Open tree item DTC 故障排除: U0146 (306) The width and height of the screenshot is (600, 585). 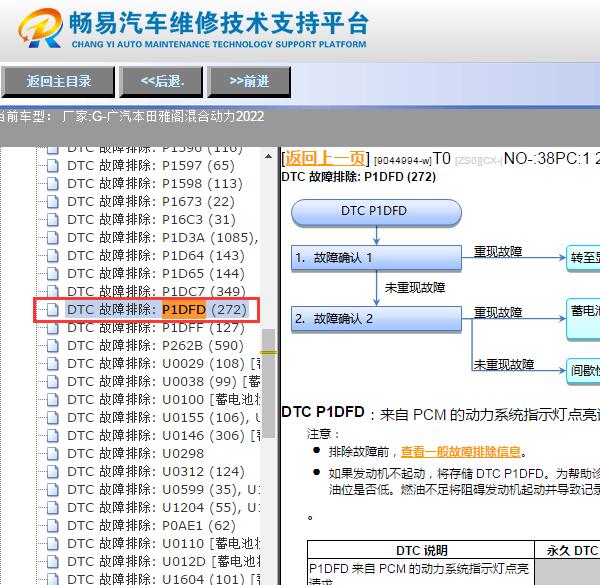pos(164,435)
